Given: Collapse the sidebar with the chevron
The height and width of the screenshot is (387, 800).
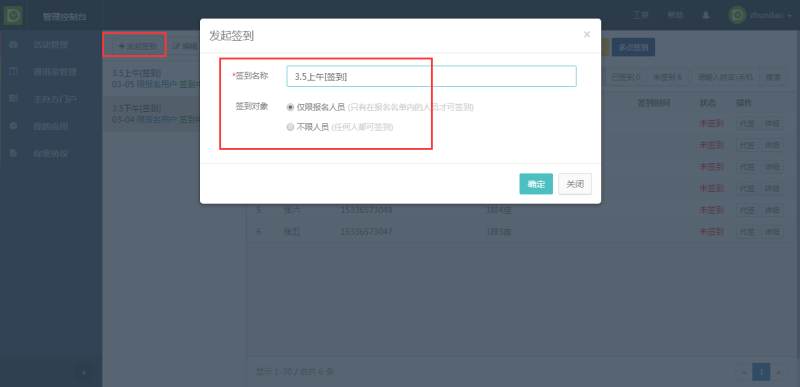Looking at the screenshot, I should (84, 373).
